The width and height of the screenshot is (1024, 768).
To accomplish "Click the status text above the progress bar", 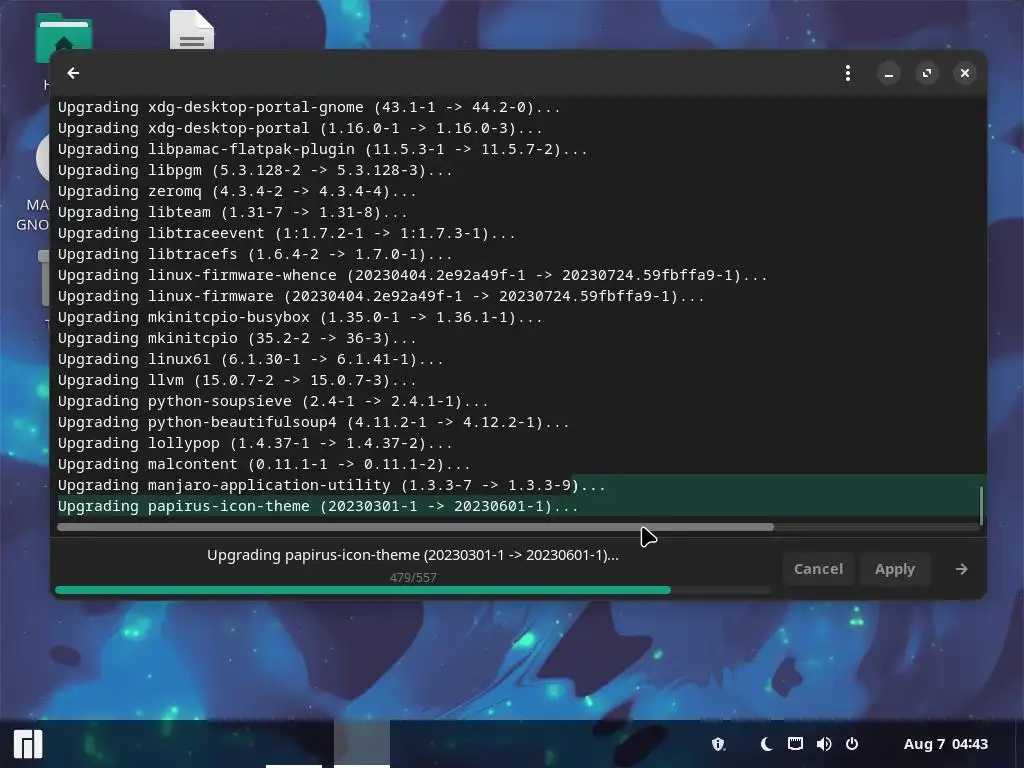I will point(413,555).
